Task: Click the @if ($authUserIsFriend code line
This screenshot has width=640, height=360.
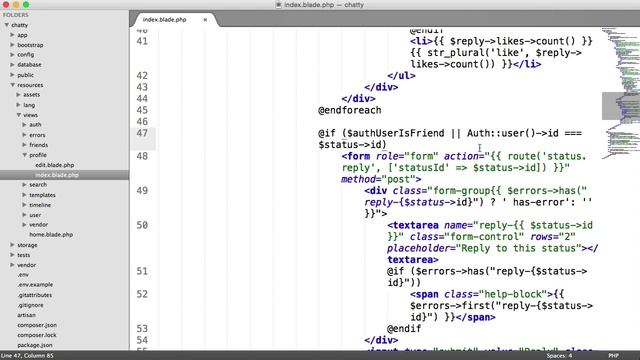Action: pyautogui.click(x=450, y=139)
